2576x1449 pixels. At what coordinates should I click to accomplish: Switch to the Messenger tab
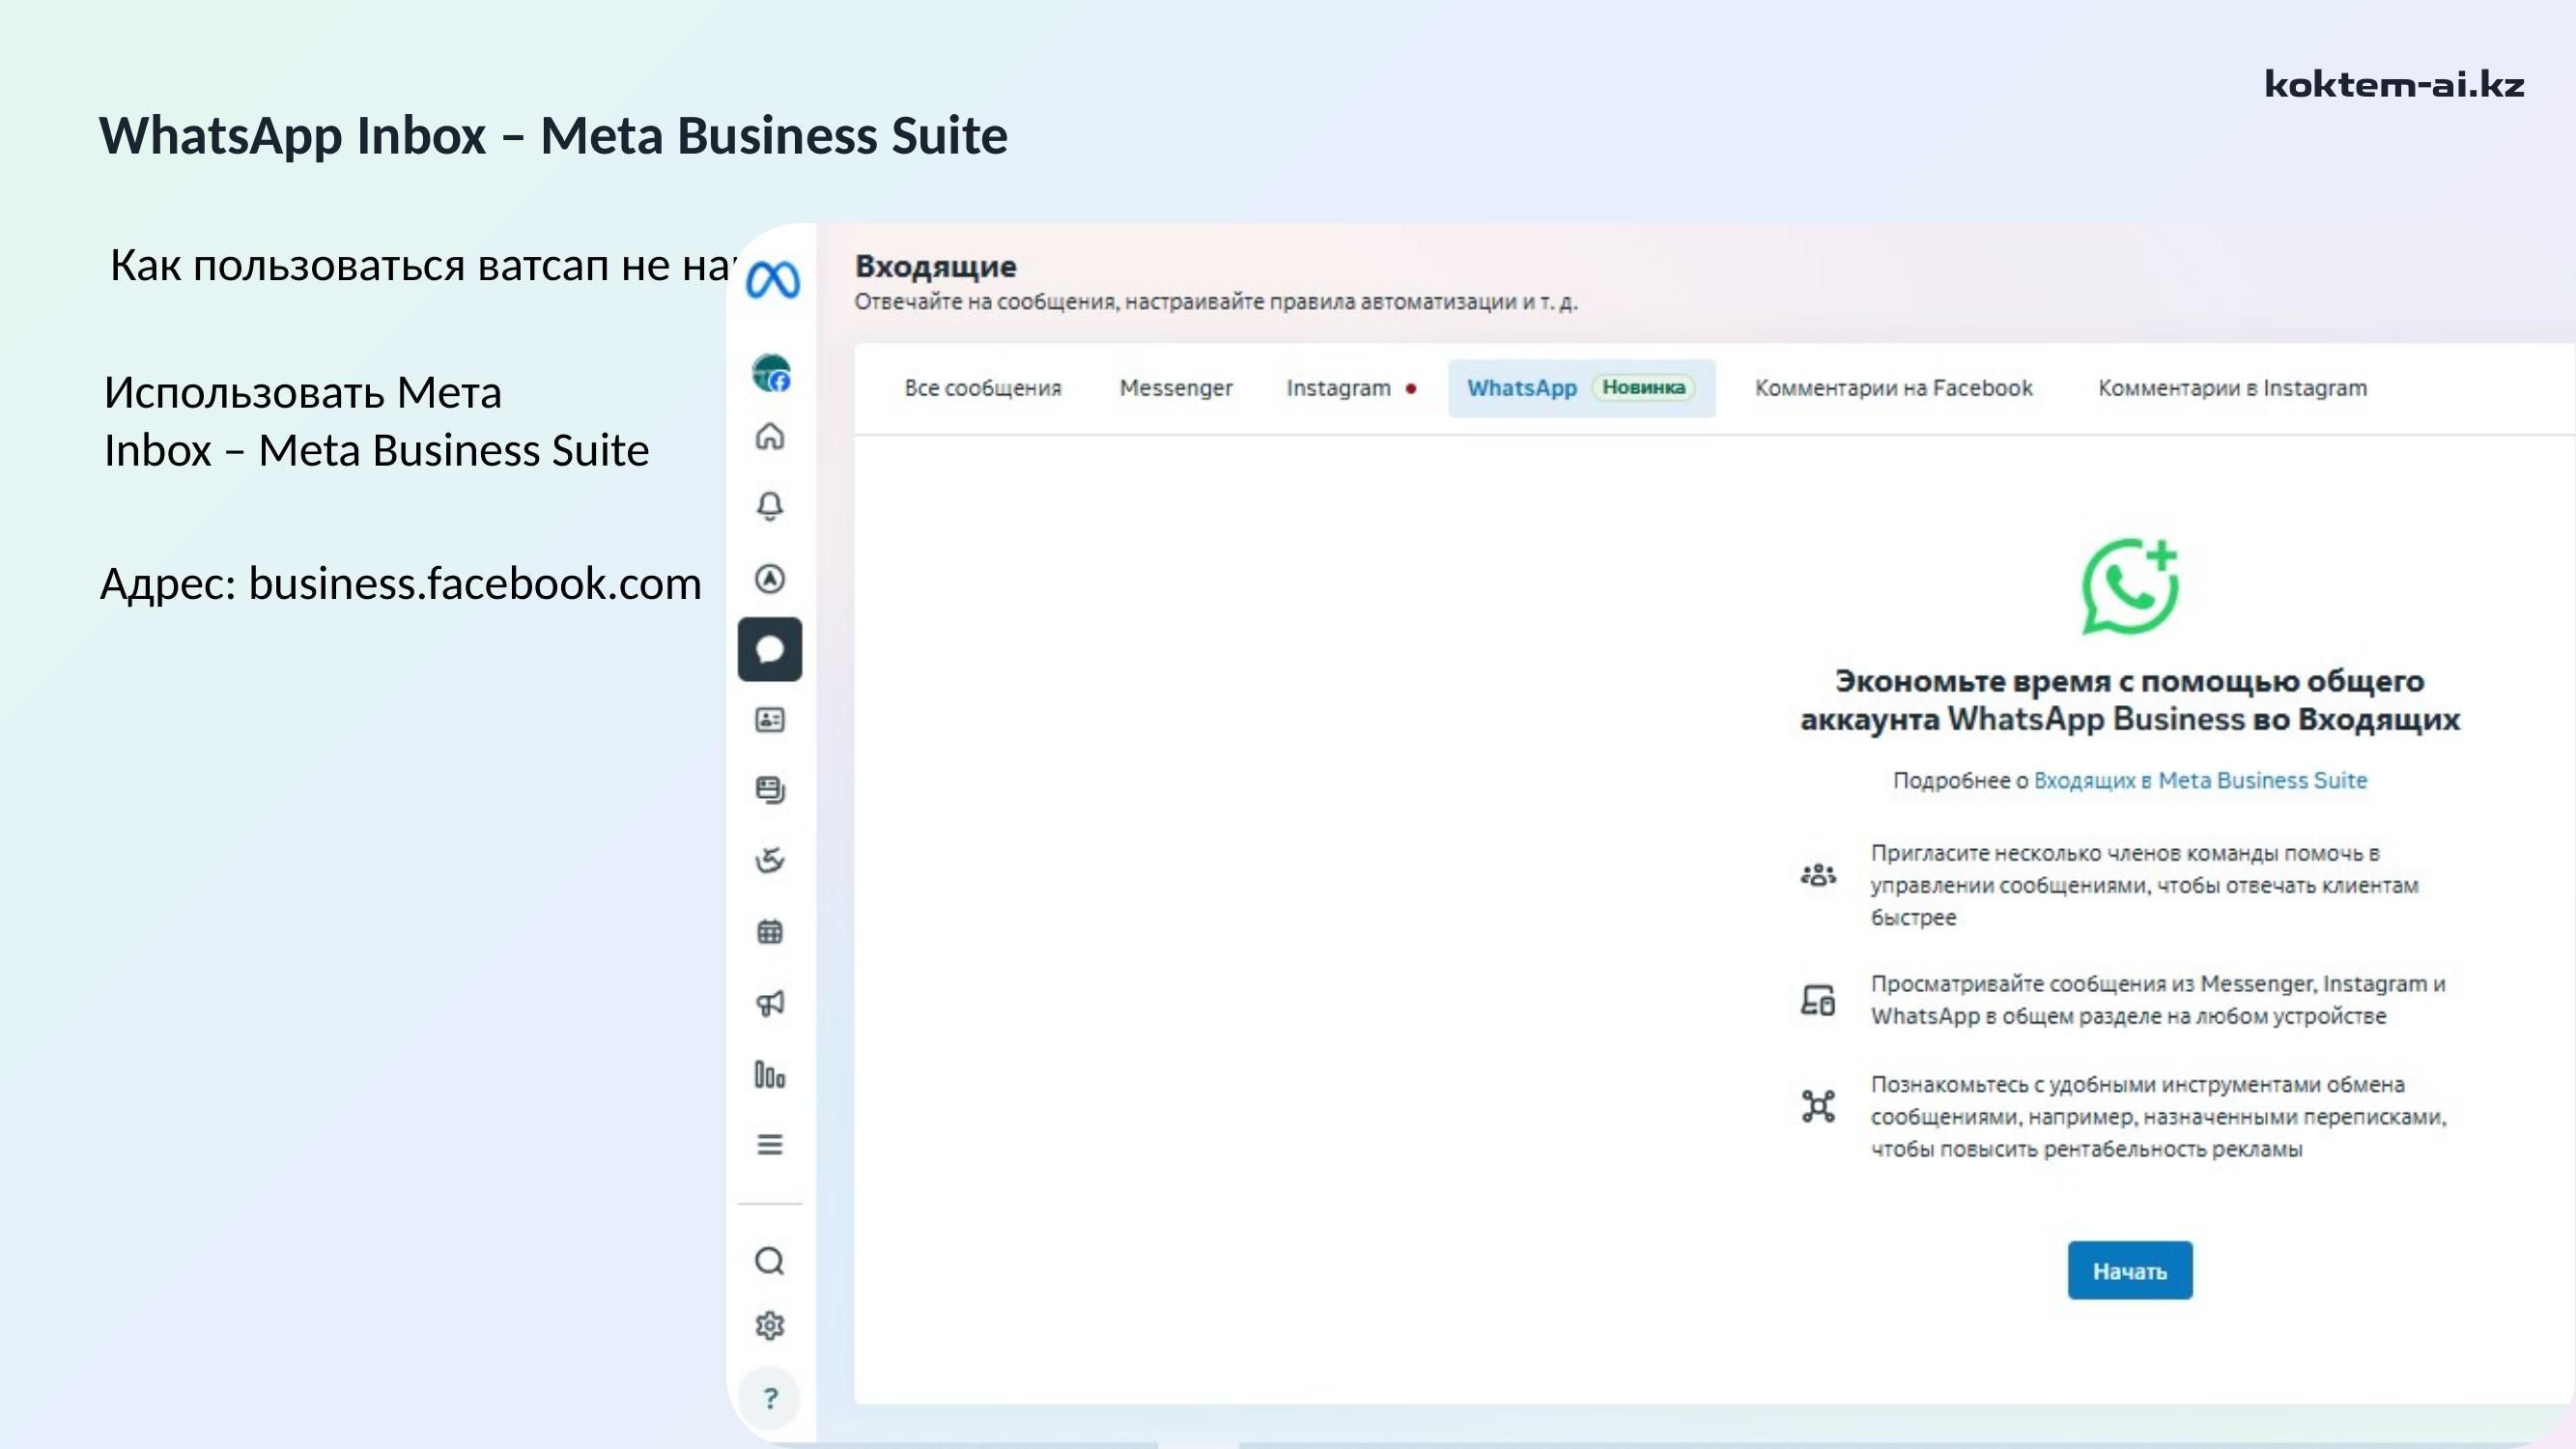click(1176, 388)
